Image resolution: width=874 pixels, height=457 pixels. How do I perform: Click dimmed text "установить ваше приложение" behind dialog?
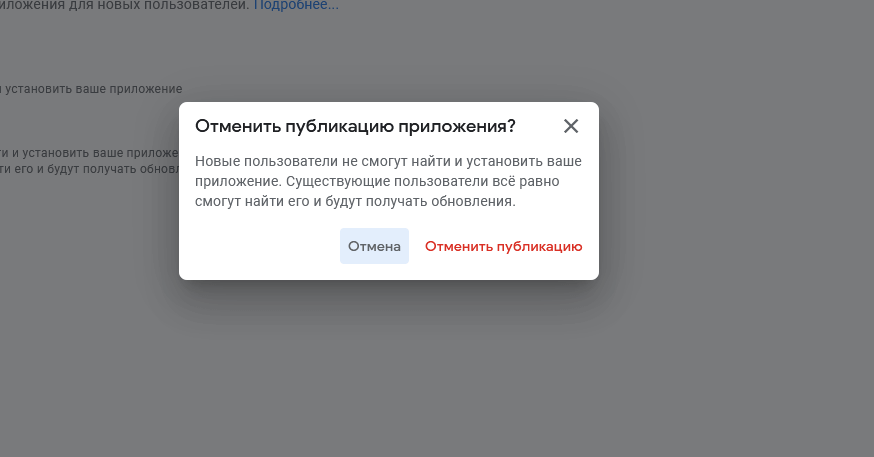(x=94, y=89)
